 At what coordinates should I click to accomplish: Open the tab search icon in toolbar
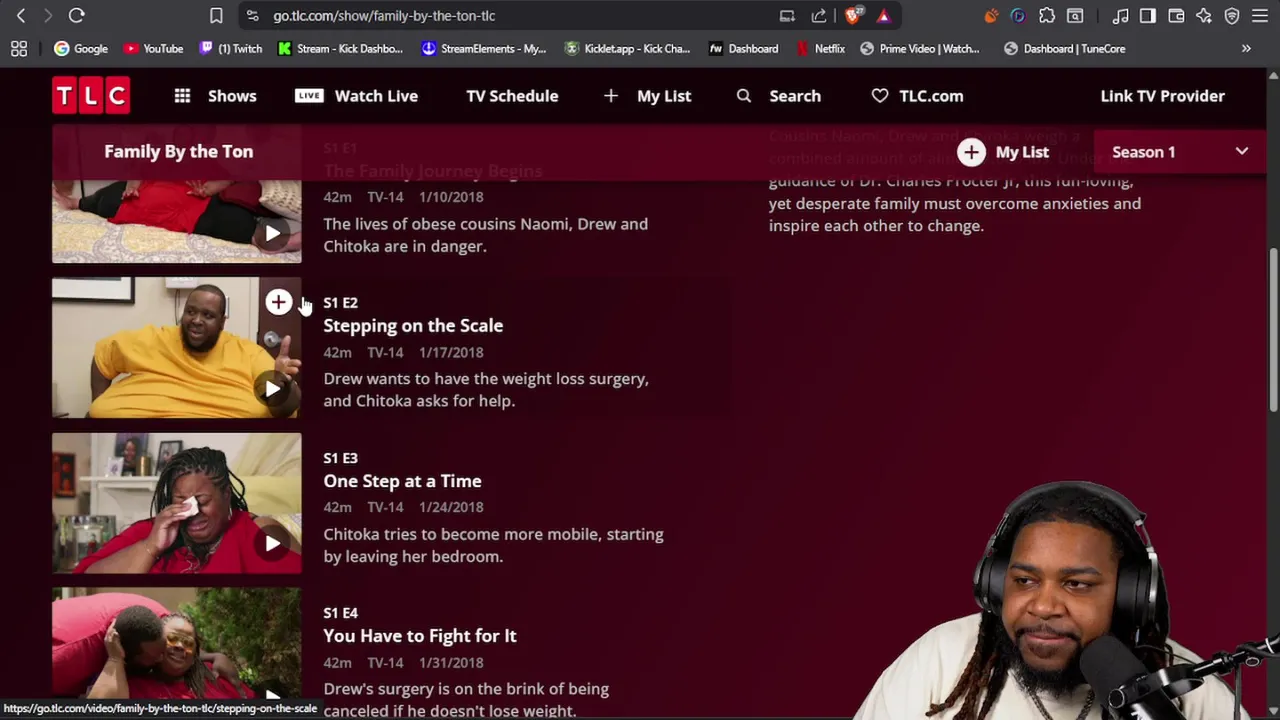(1075, 16)
